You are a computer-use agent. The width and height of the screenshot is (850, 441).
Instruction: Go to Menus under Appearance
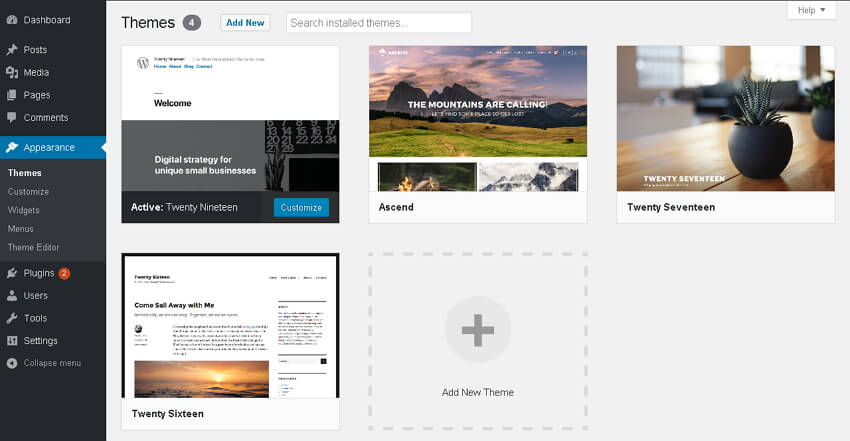click(x=21, y=229)
